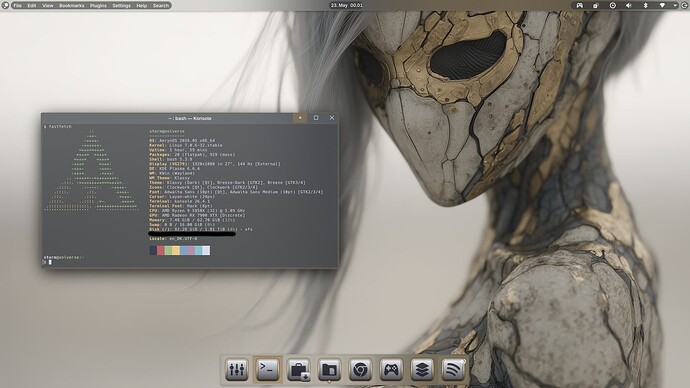The width and height of the screenshot is (690, 388).
Task: Expand hidden system tray icons arrow
Action: click(675, 5)
